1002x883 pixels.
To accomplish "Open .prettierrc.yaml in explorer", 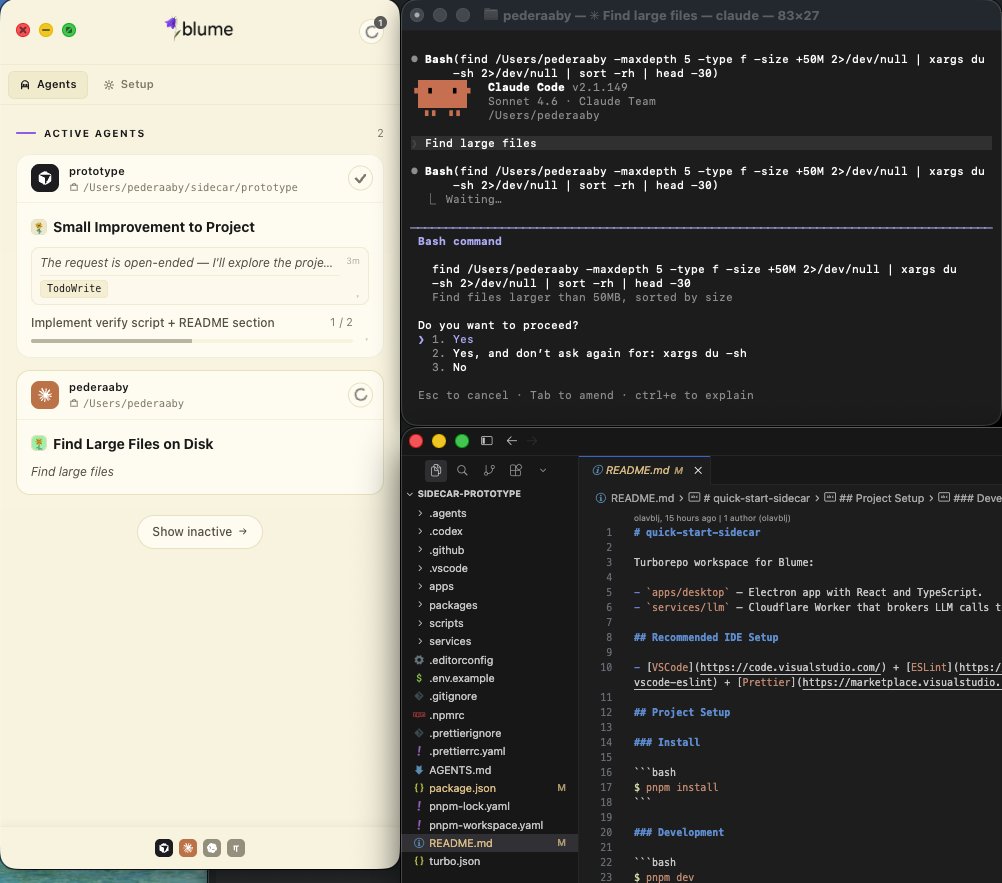I will (x=467, y=751).
